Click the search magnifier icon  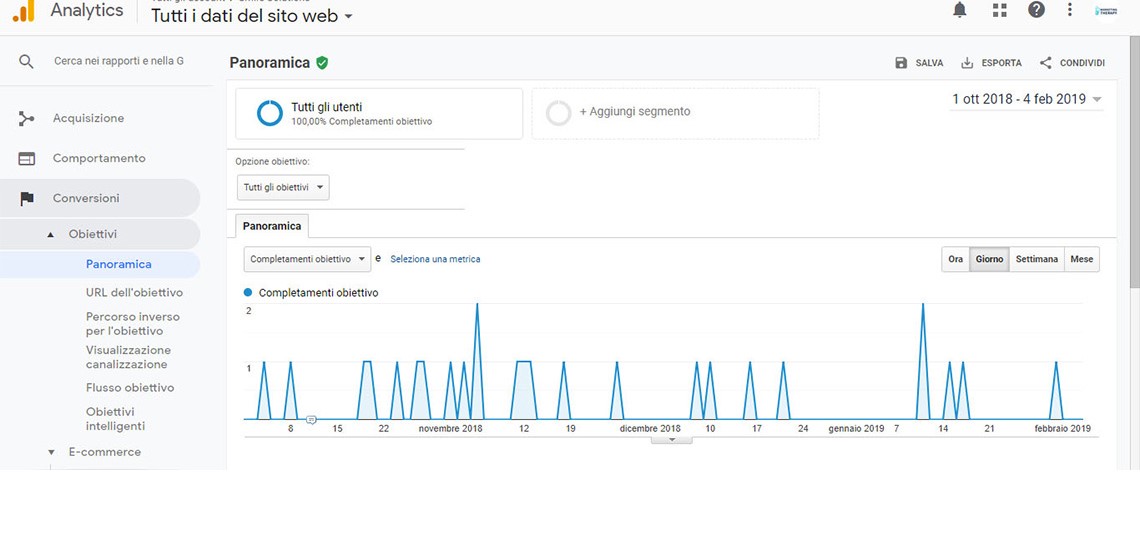pyautogui.click(x=26, y=62)
